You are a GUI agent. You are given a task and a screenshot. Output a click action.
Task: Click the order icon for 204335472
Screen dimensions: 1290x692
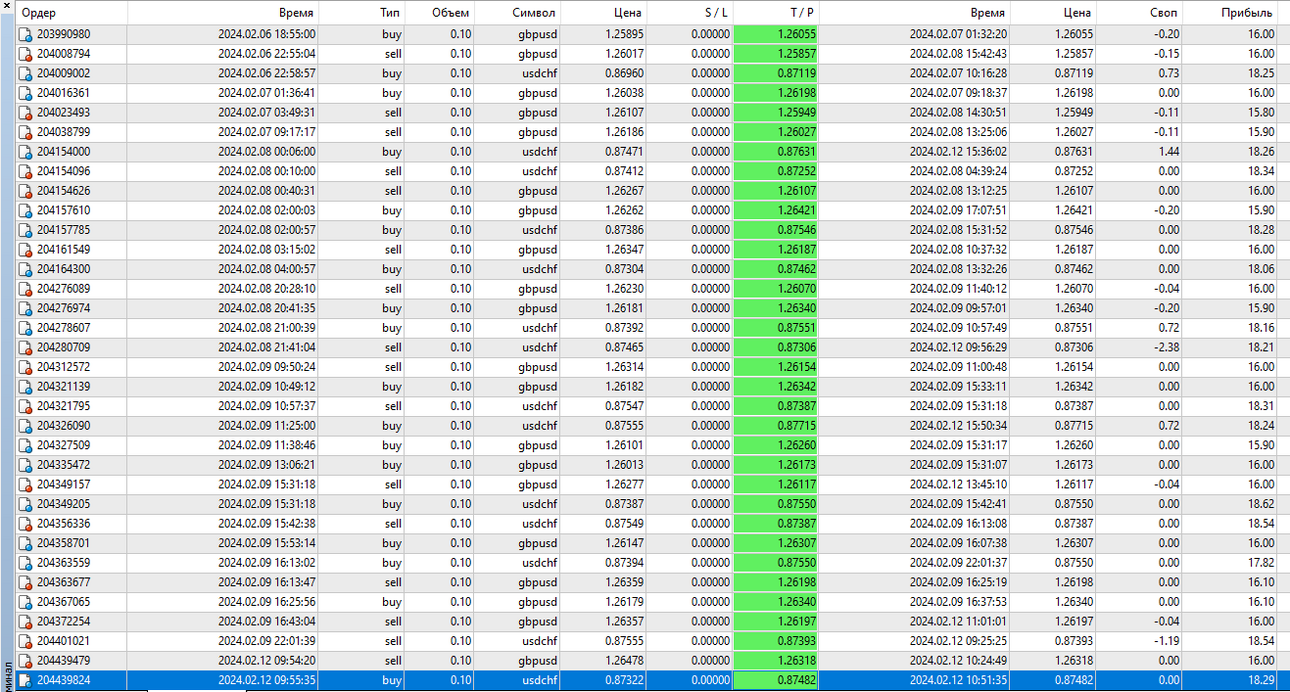pos(26,465)
